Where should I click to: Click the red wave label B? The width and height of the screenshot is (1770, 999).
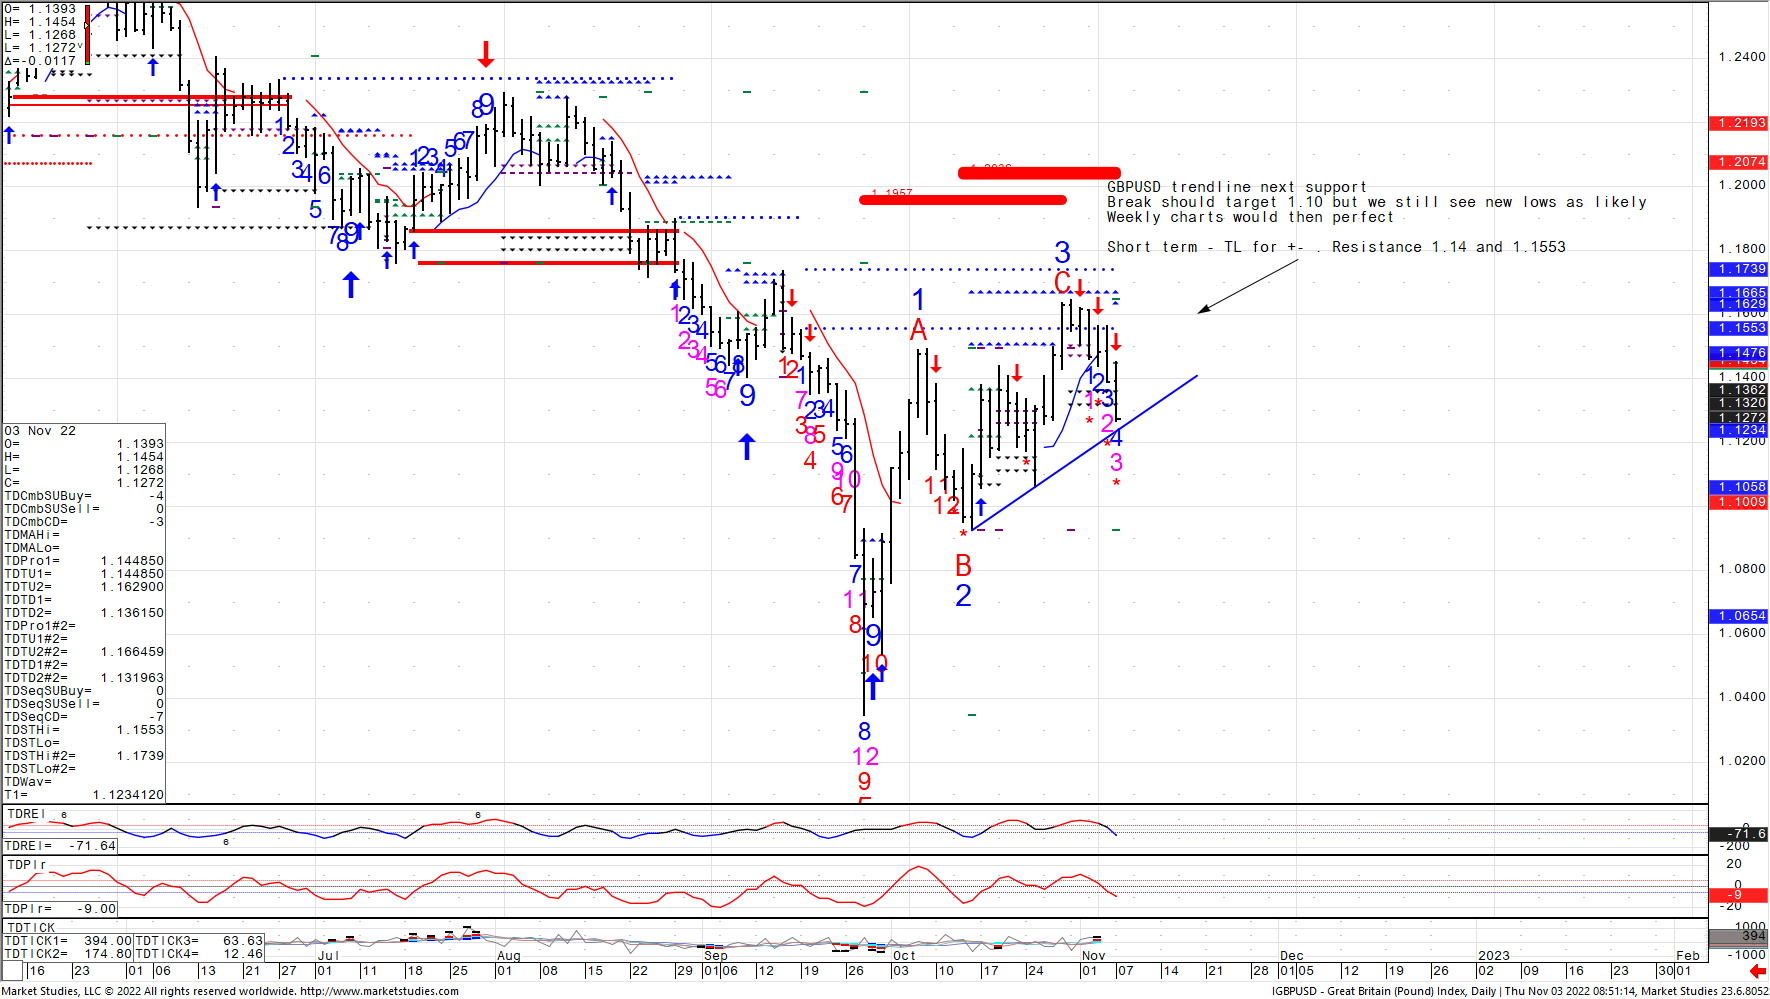coord(963,566)
